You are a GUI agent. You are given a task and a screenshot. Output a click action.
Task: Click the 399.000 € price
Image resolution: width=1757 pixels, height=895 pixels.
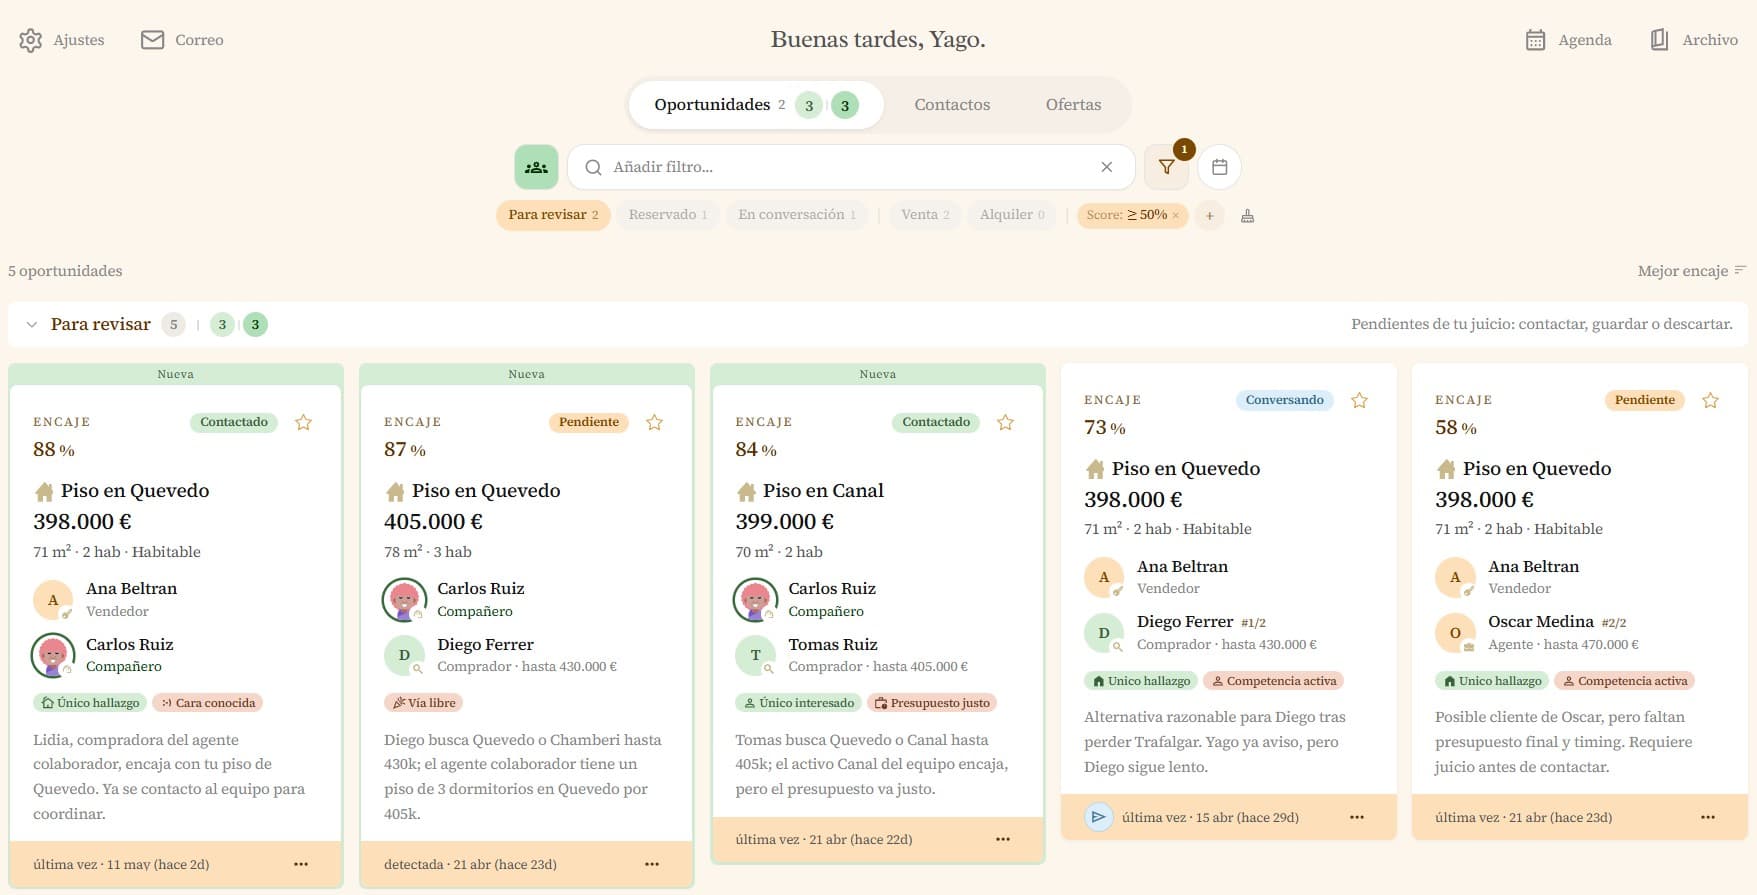784,522
